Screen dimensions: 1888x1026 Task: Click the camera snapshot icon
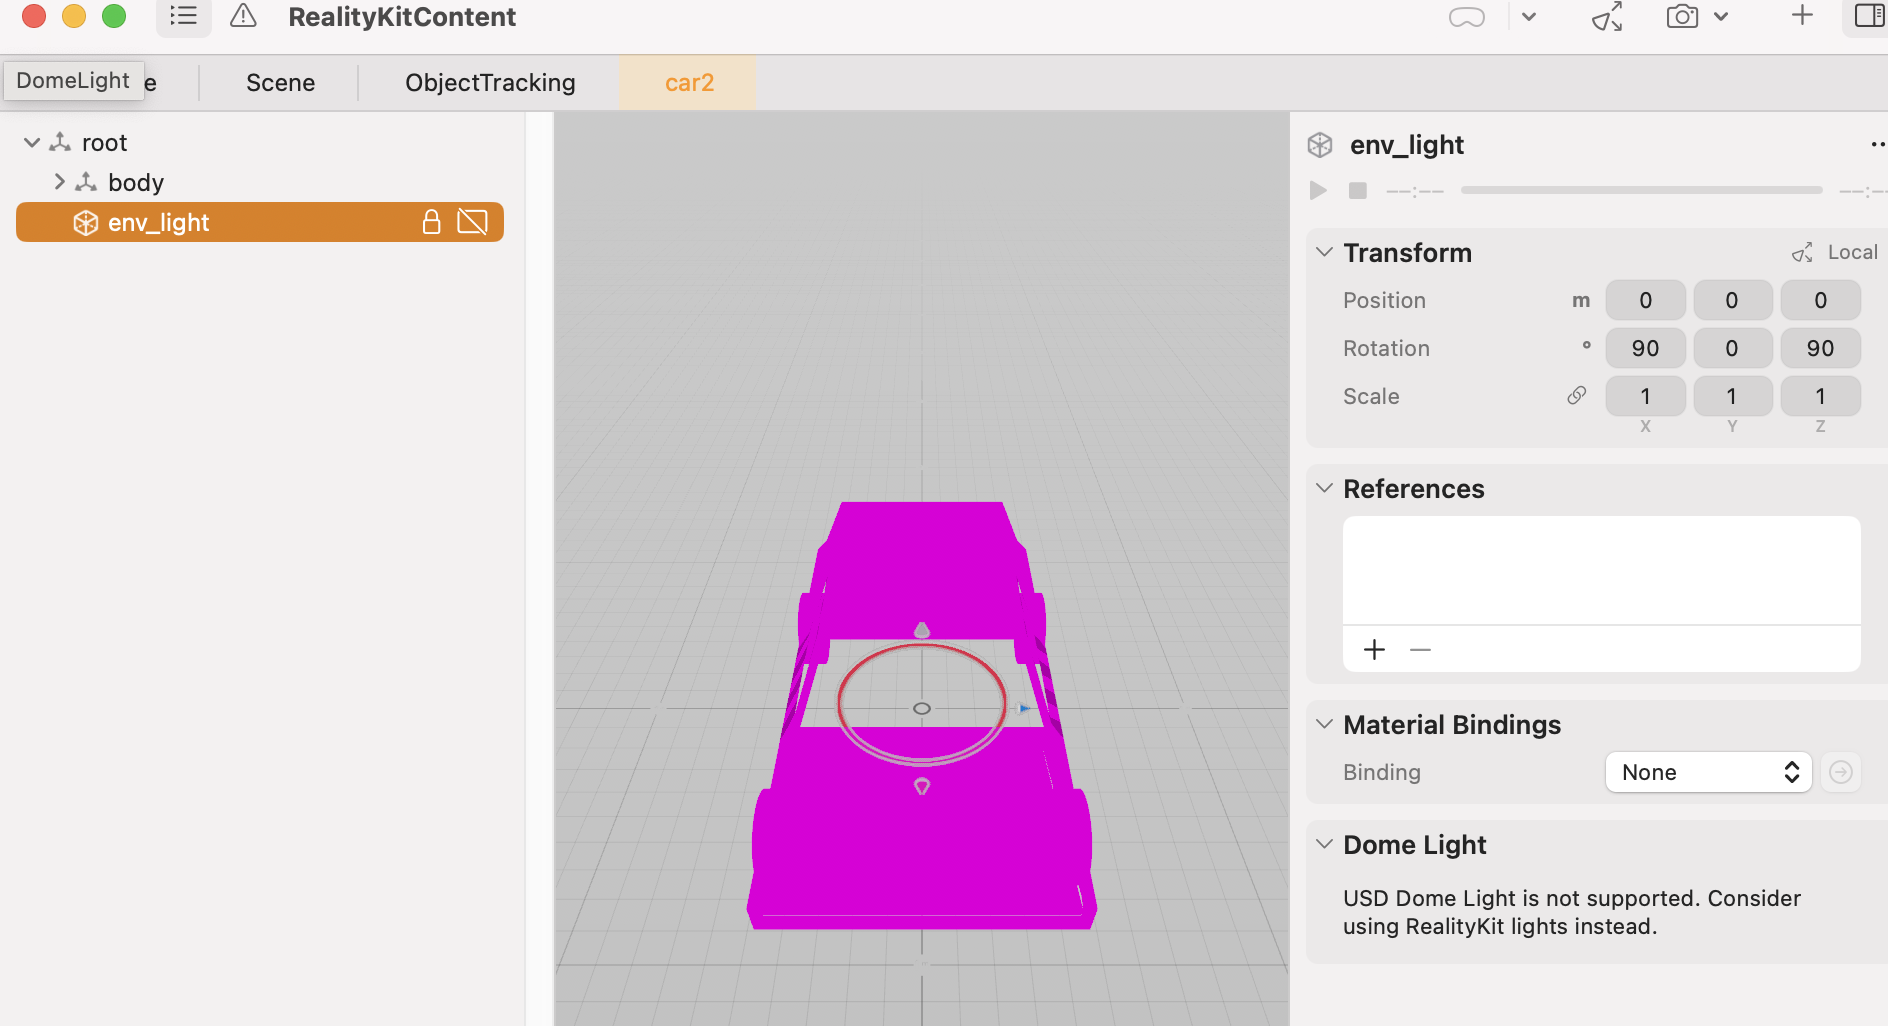(1682, 17)
